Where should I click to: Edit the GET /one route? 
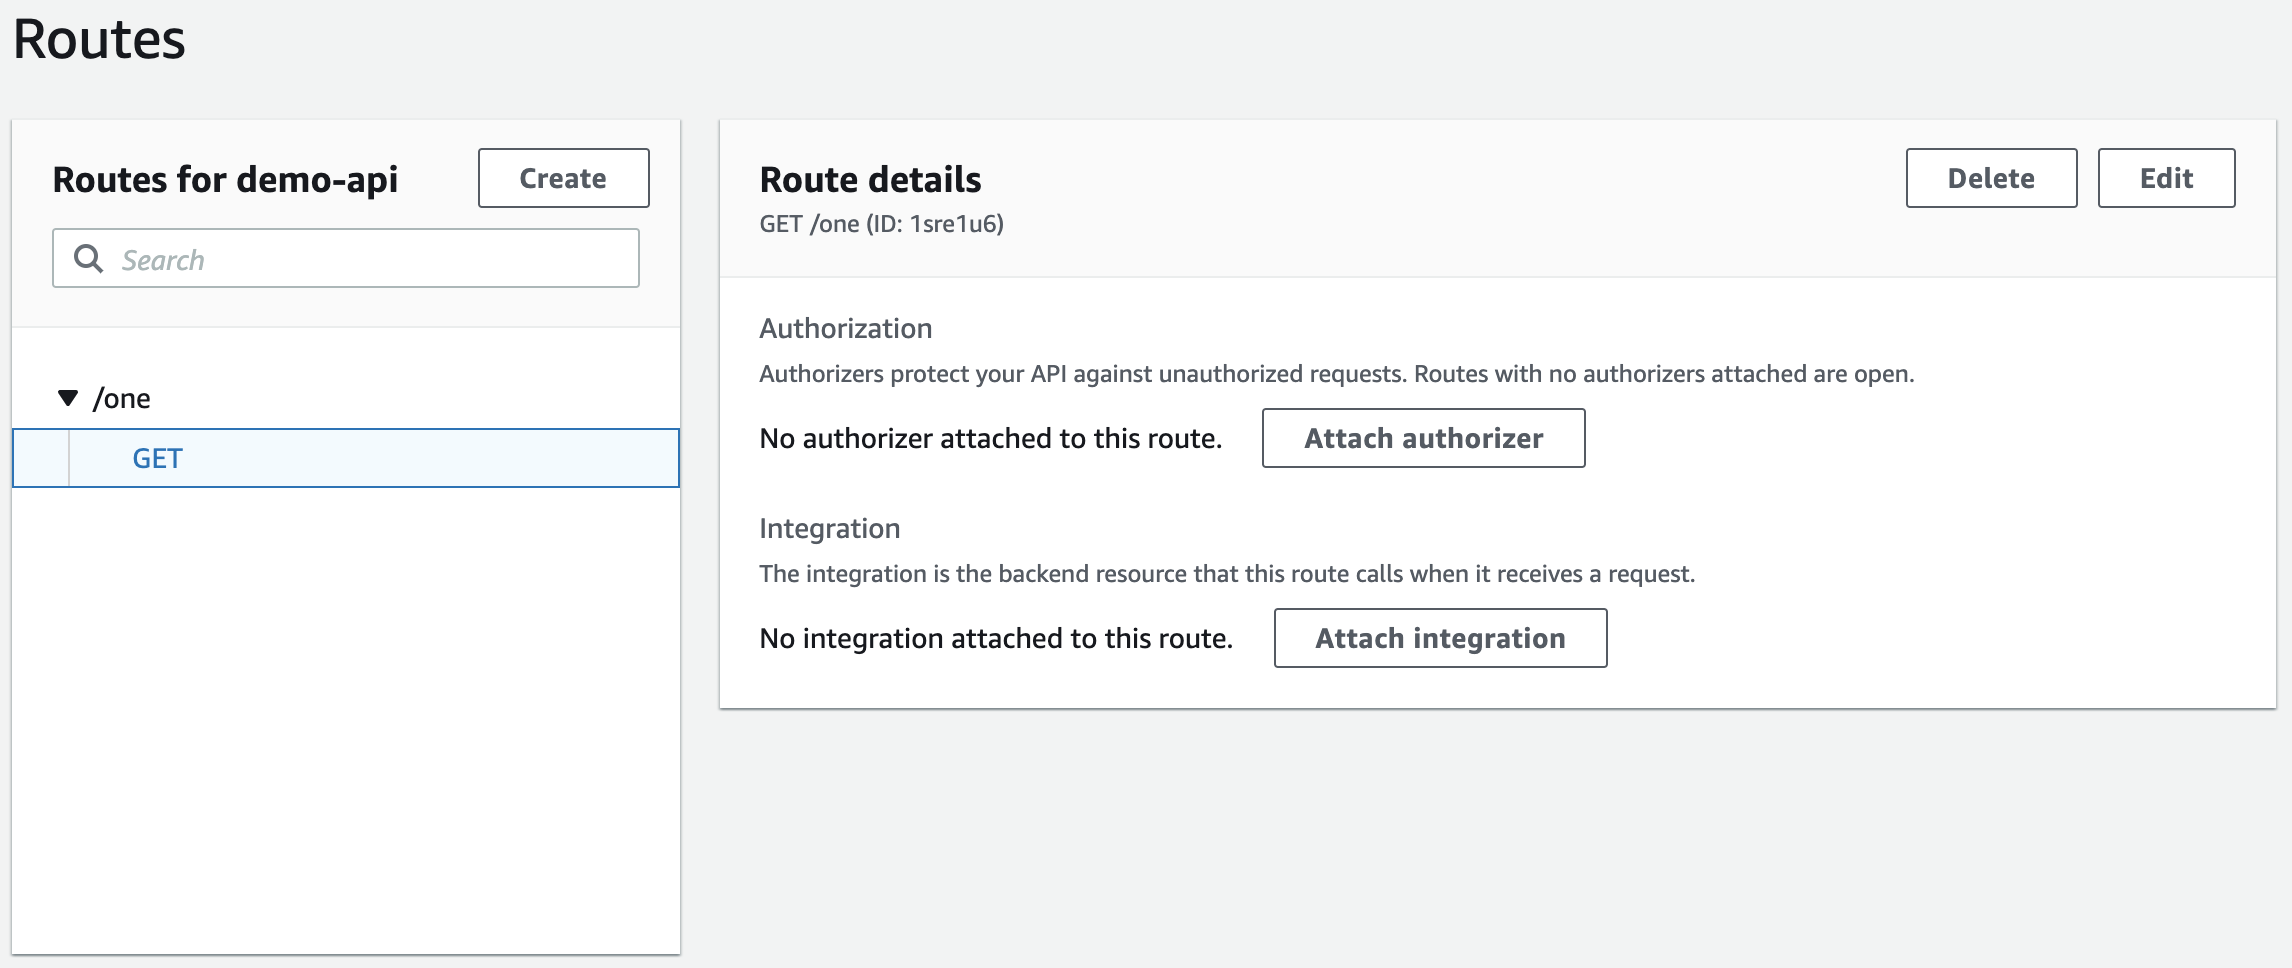(x=2165, y=177)
